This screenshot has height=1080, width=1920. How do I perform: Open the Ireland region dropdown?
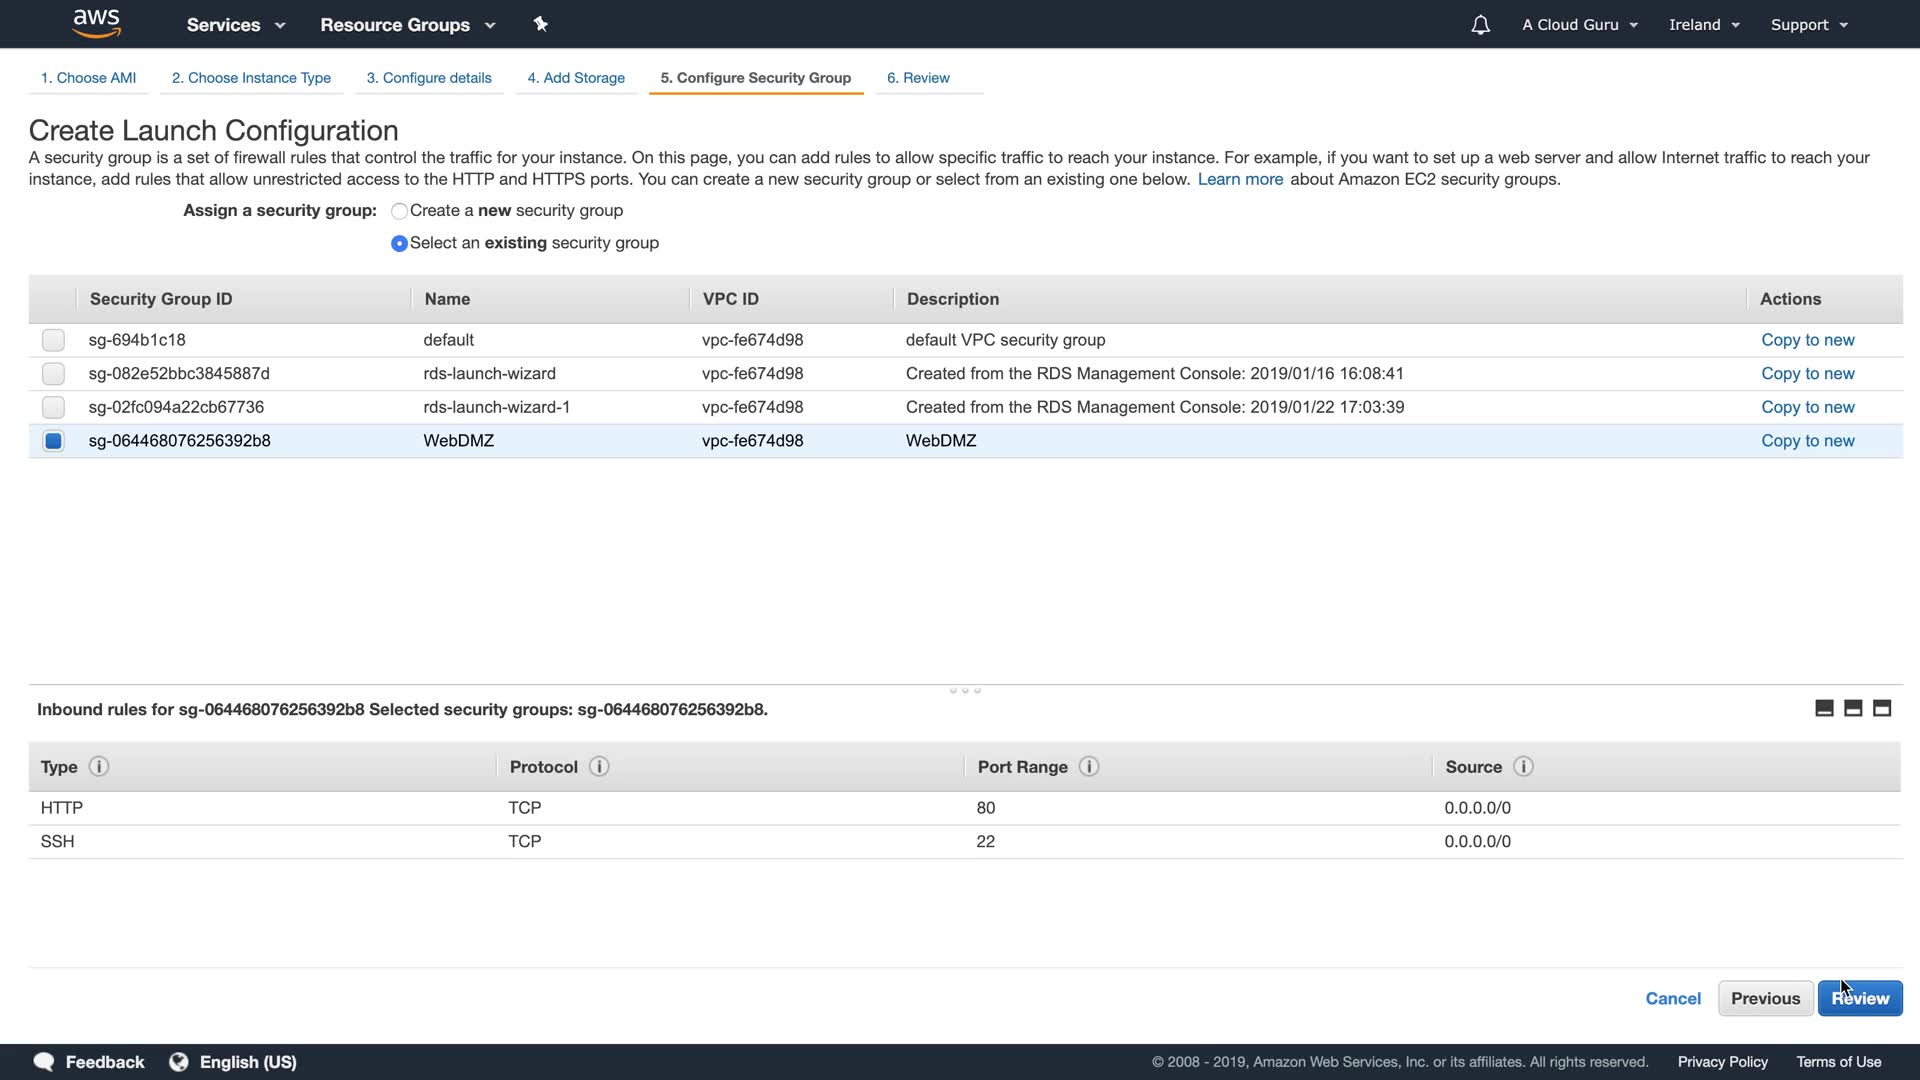coord(1704,25)
